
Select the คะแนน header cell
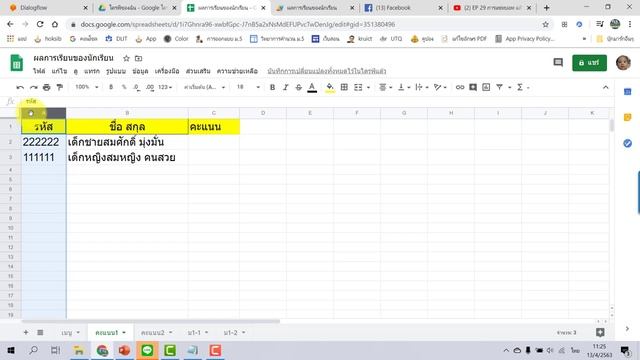214,127
